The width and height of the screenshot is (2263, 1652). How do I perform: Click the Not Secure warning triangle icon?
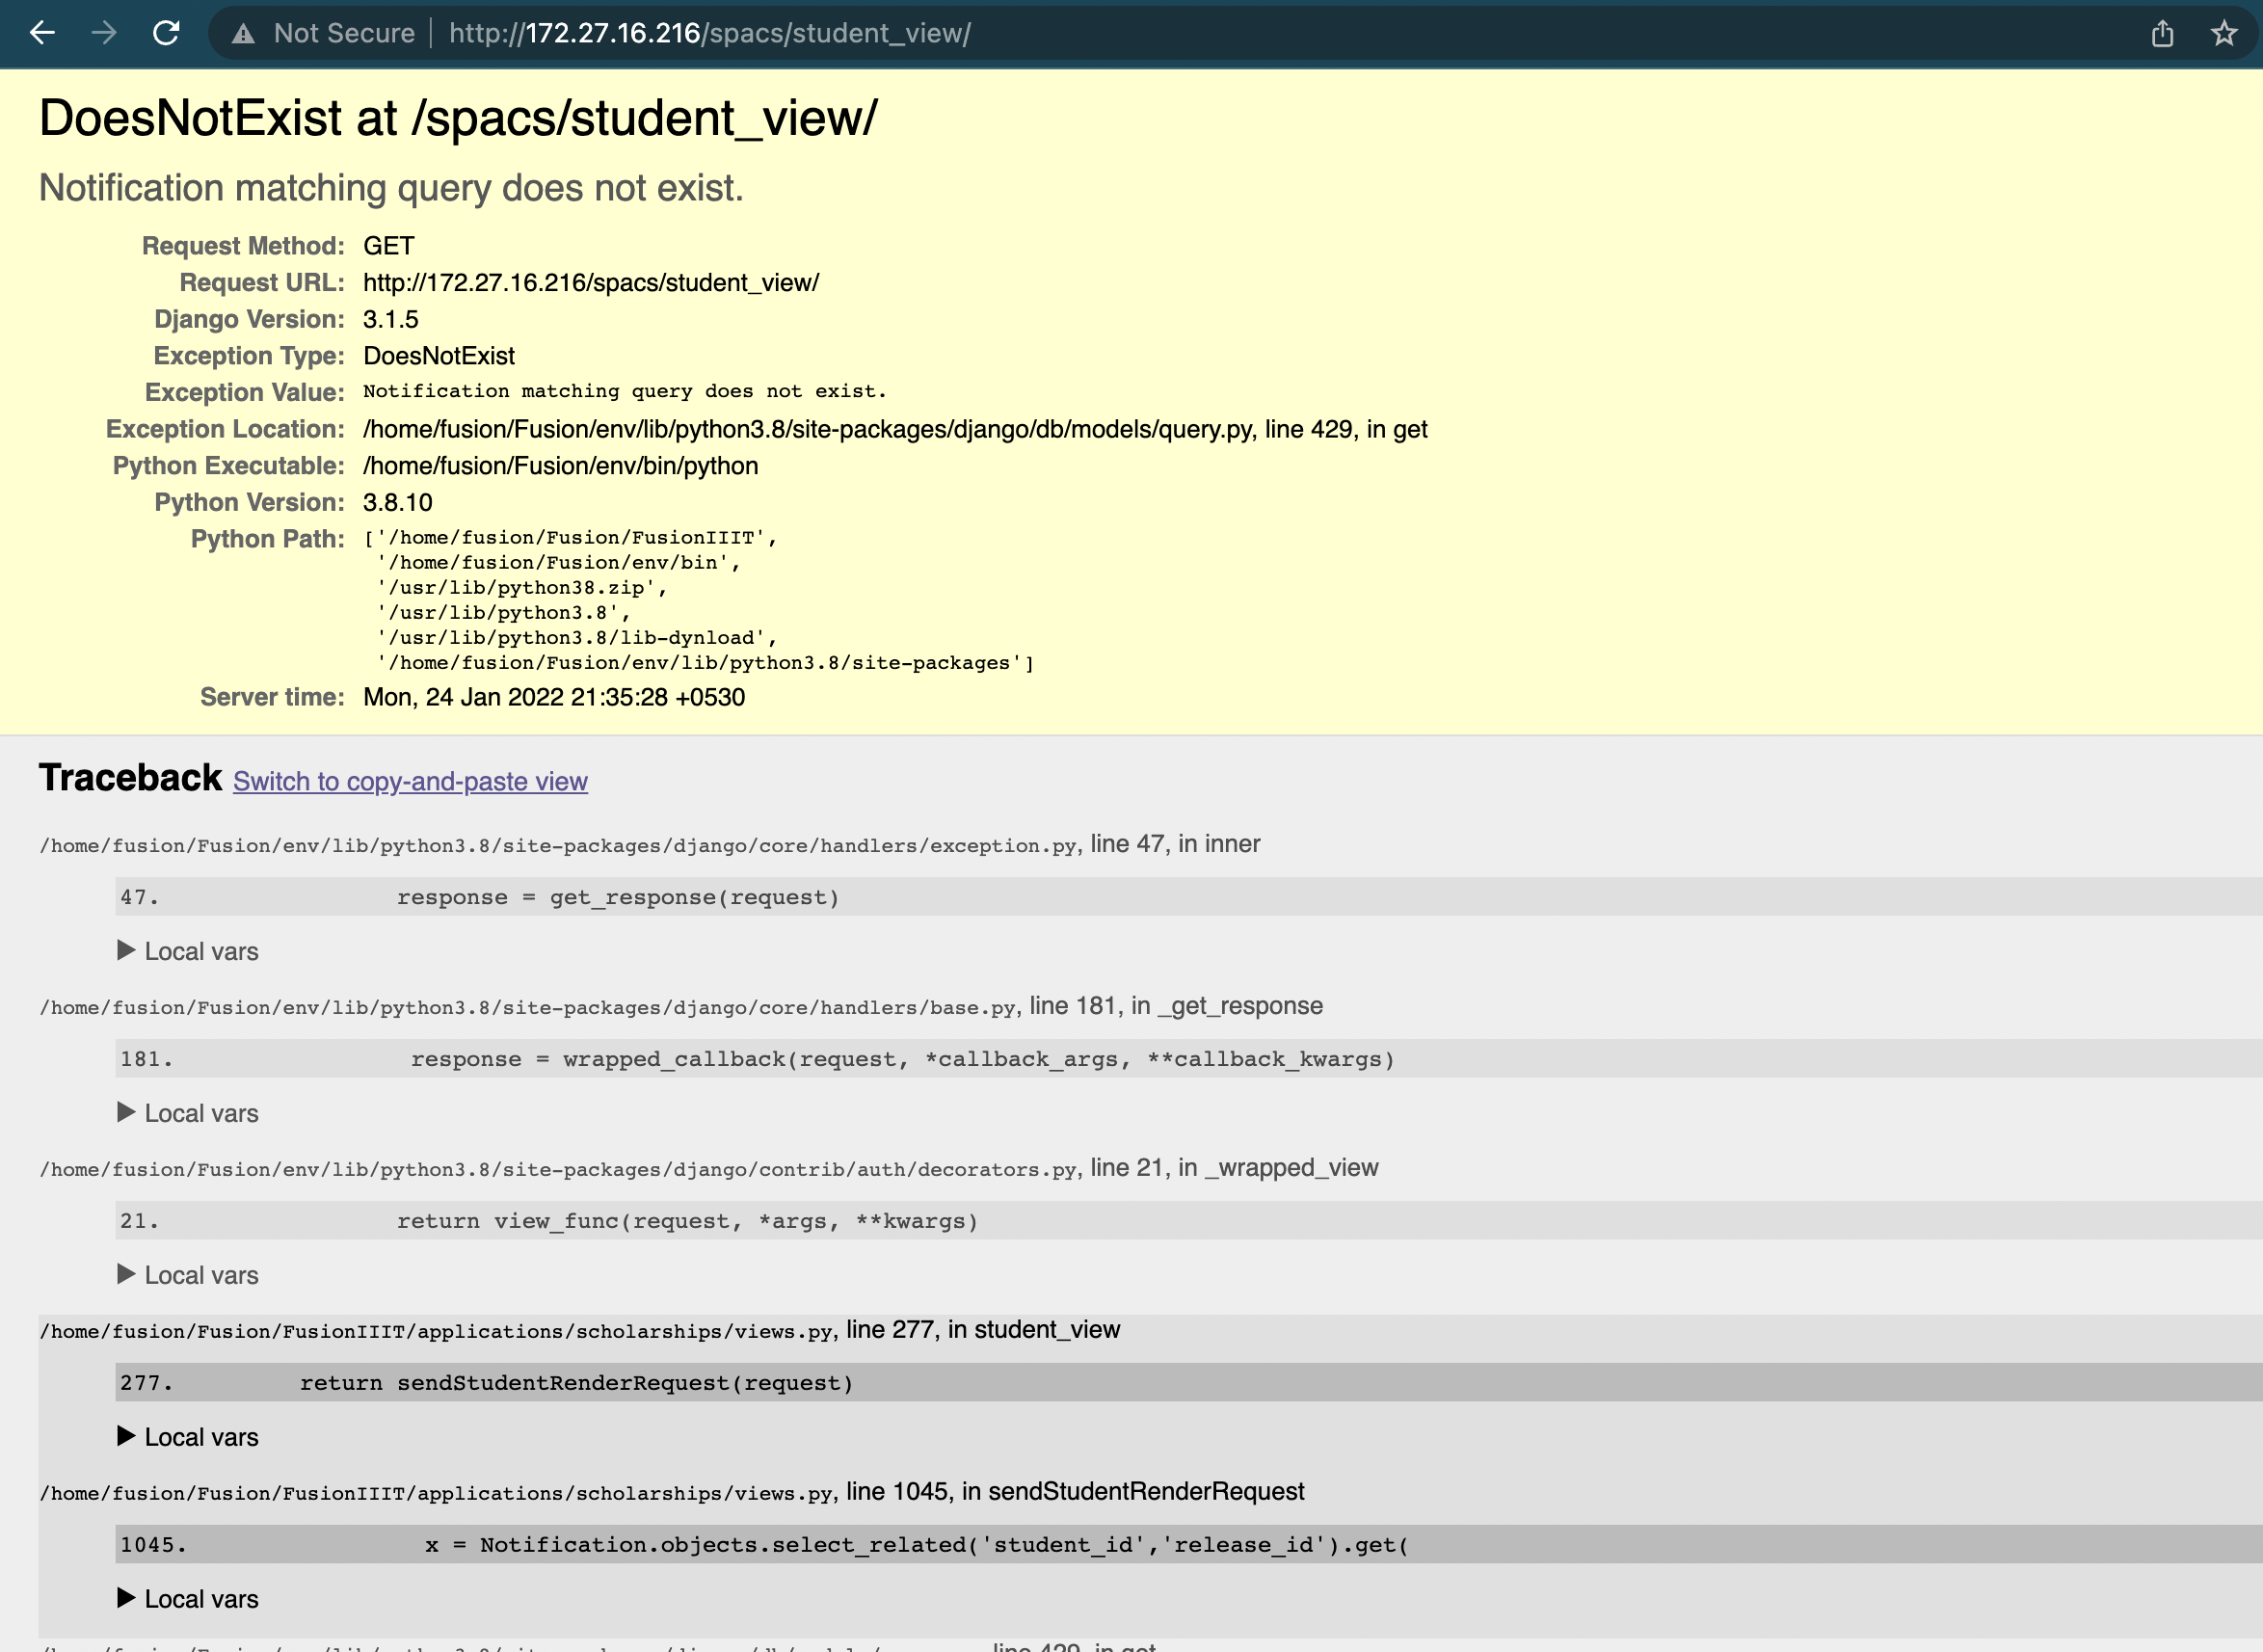(x=243, y=33)
